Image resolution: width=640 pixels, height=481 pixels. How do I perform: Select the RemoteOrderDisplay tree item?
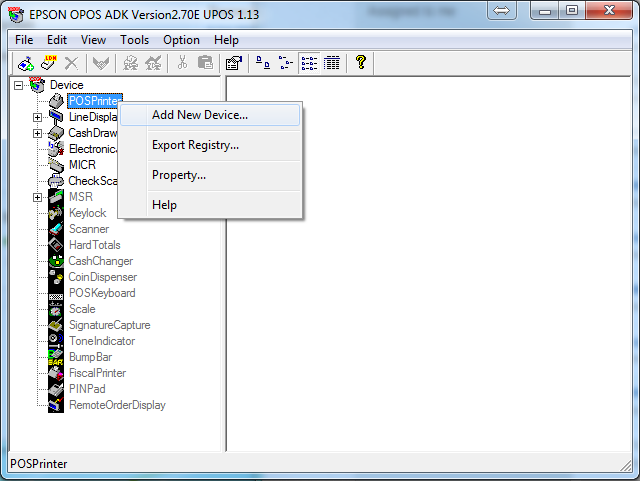[117, 405]
